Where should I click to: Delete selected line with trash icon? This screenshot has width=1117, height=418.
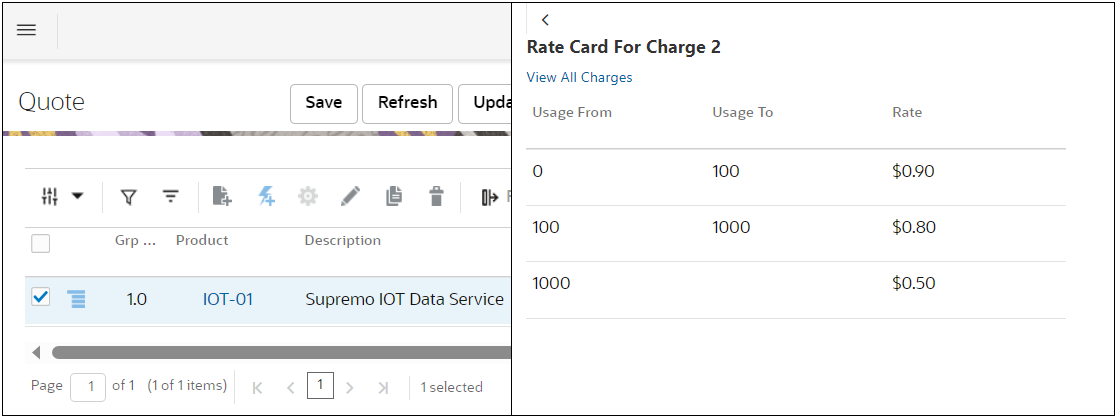436,197
